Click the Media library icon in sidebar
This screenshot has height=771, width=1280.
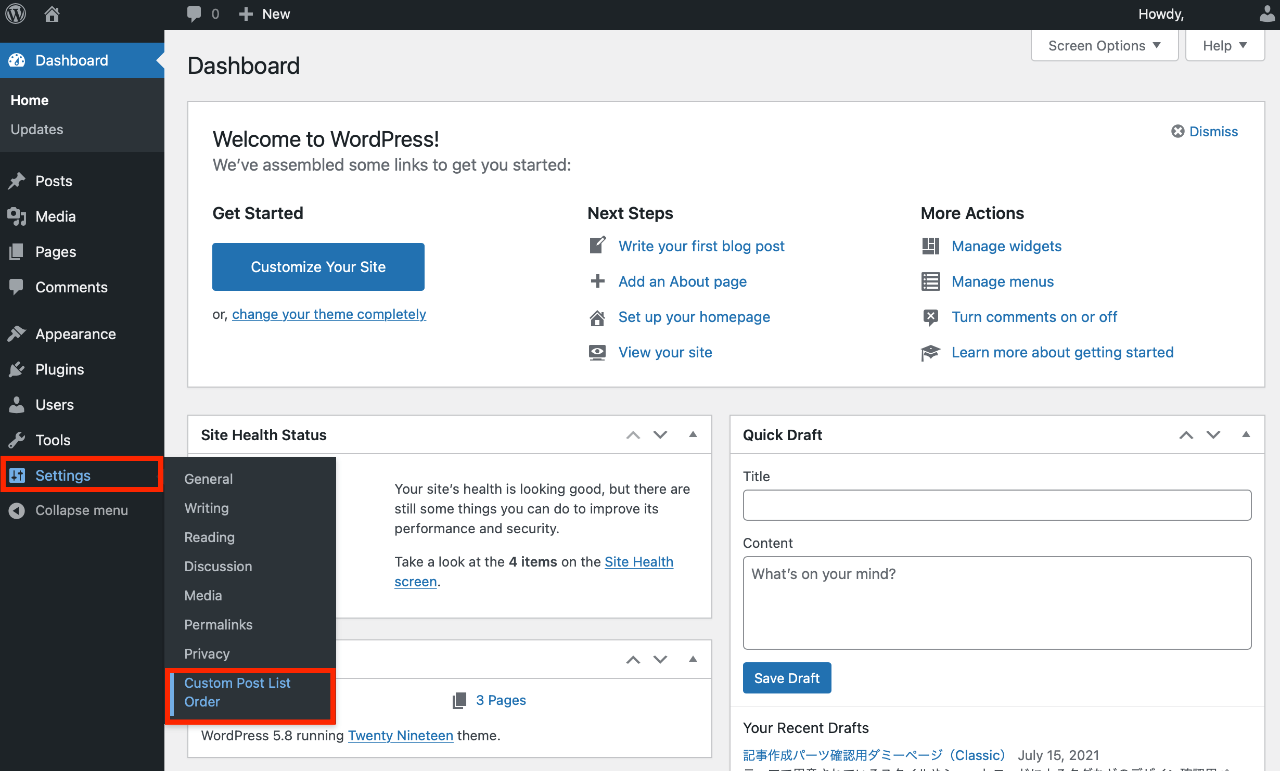click(16, 216)
